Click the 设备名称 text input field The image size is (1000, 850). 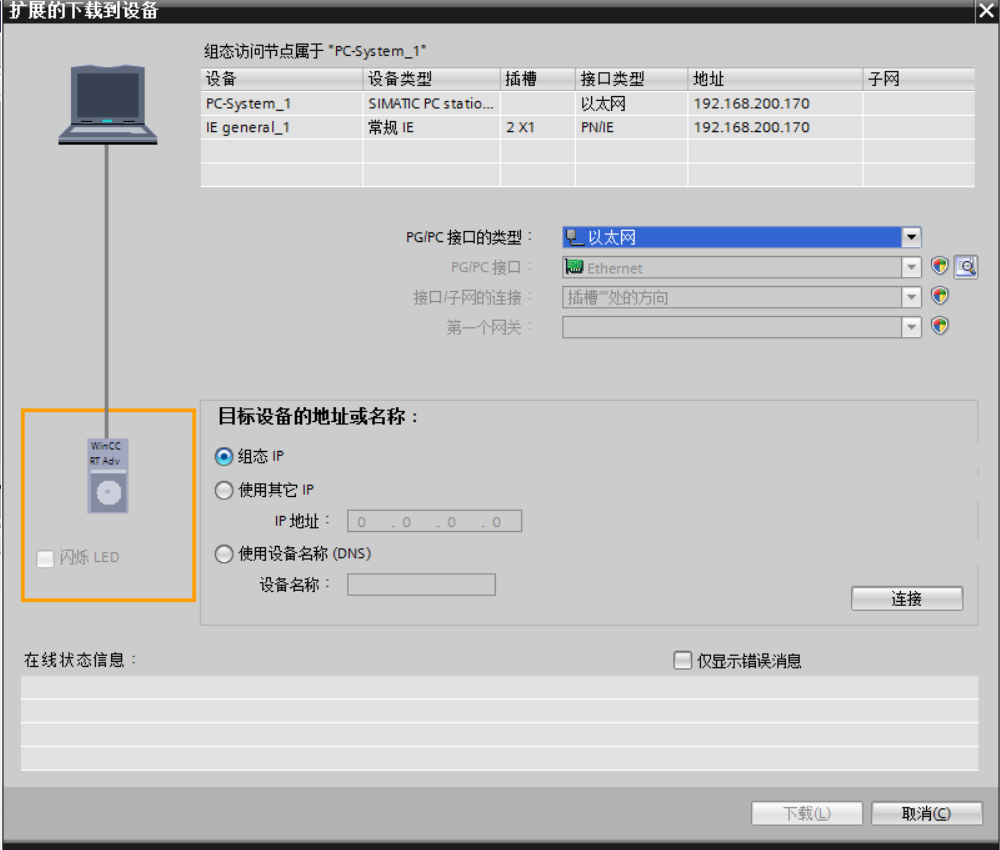(421, 585)
